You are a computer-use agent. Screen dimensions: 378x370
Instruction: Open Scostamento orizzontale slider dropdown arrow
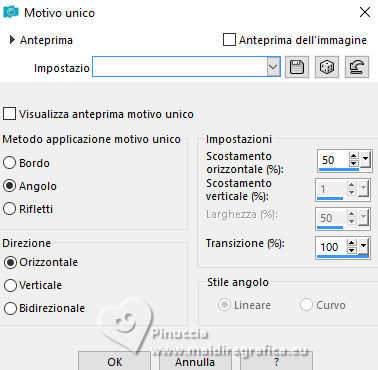[366, 159]
